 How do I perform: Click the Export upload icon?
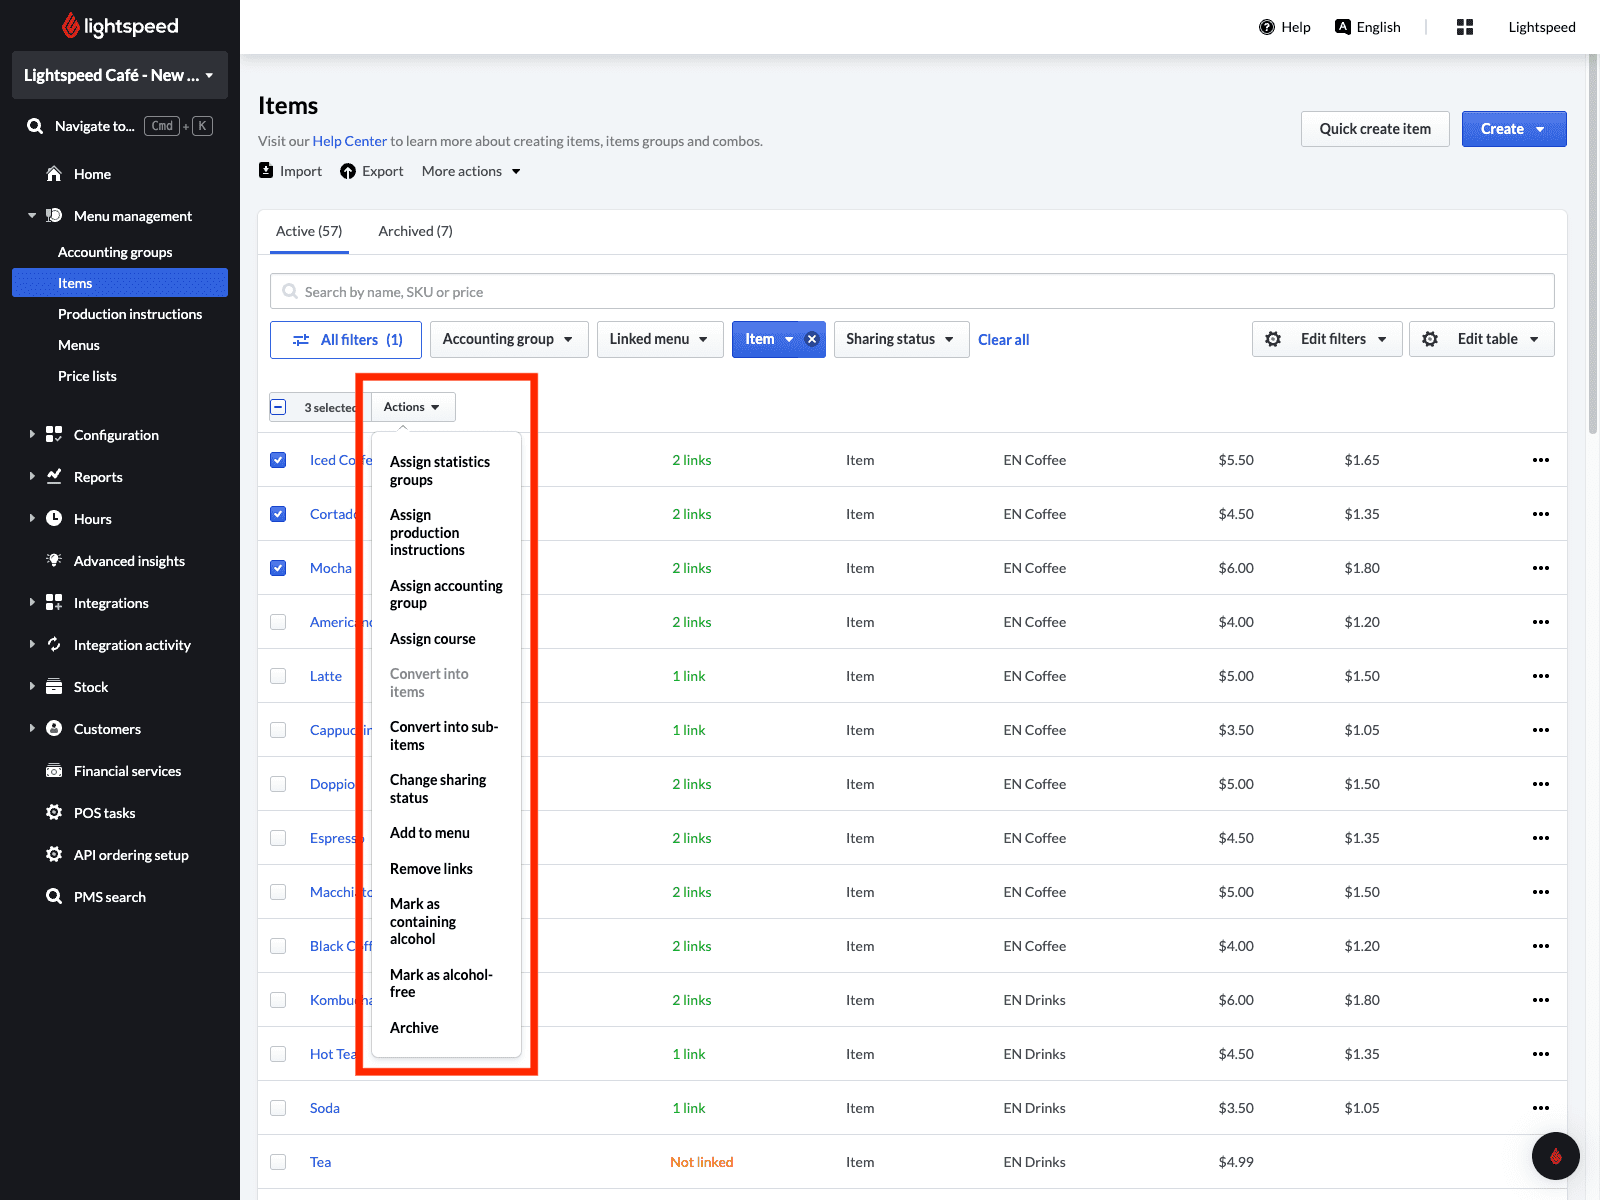coord(348,171)
